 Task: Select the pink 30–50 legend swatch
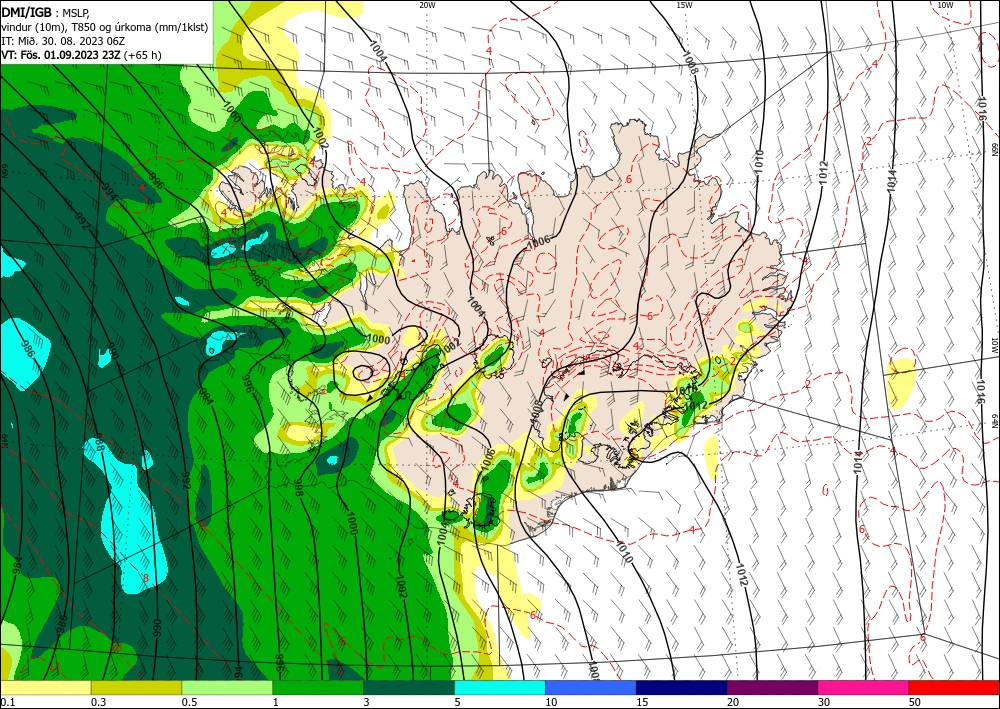click(864, 687)
